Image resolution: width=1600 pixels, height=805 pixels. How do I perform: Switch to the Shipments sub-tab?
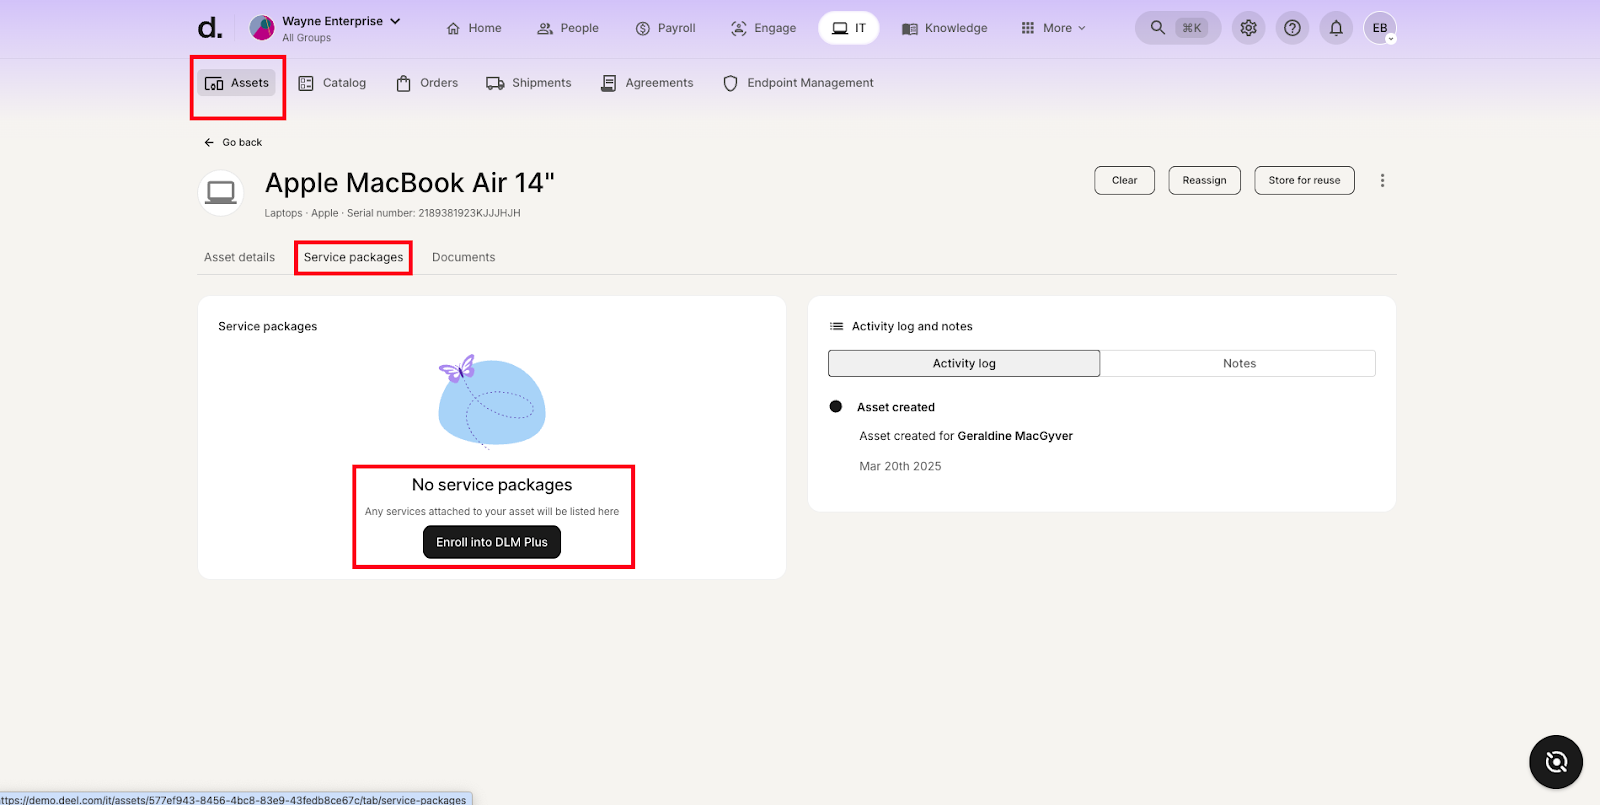pyautogui.click(x=529, y=83)
